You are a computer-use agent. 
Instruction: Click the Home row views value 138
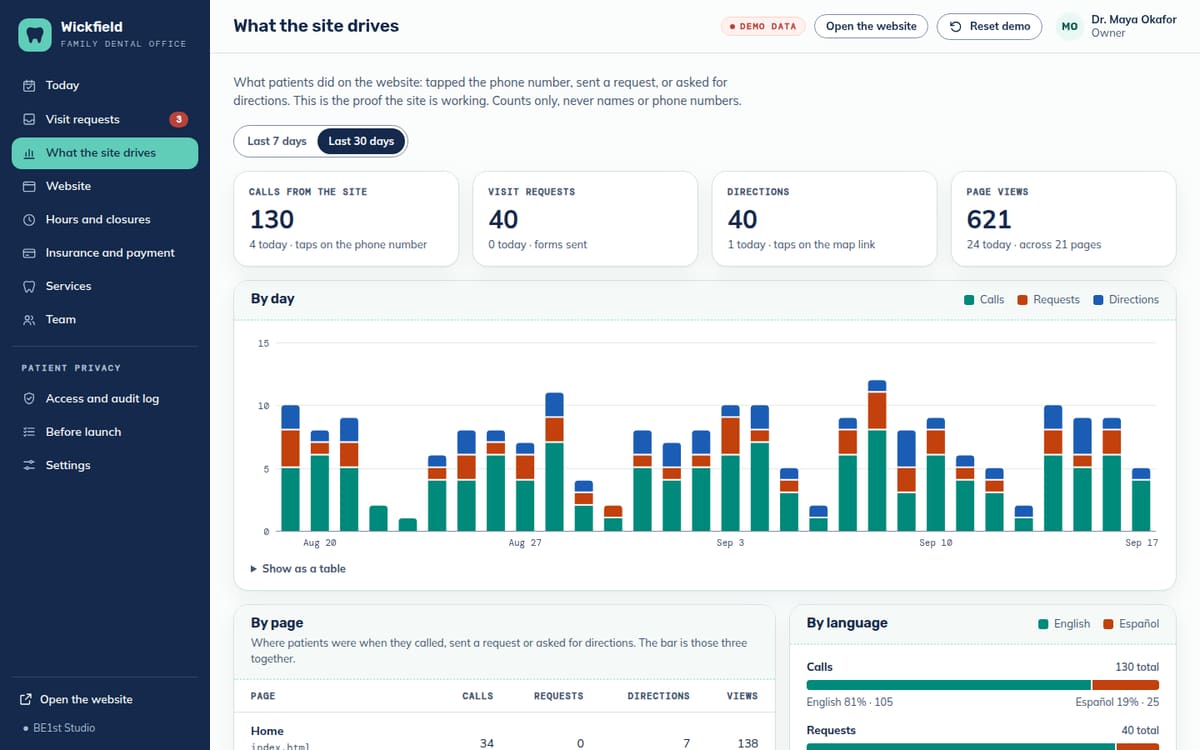pyautogui.click(x=748, y=743)
